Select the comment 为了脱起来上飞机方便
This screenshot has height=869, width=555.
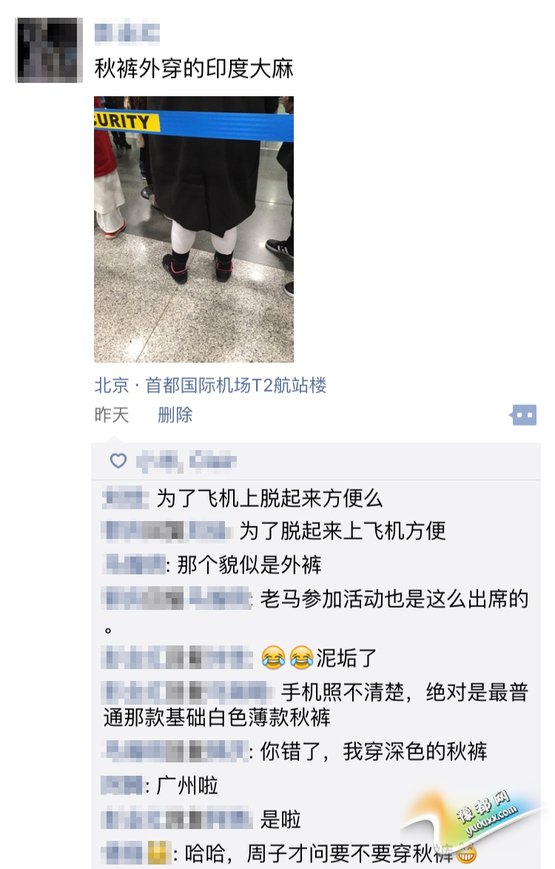[343, 531]
